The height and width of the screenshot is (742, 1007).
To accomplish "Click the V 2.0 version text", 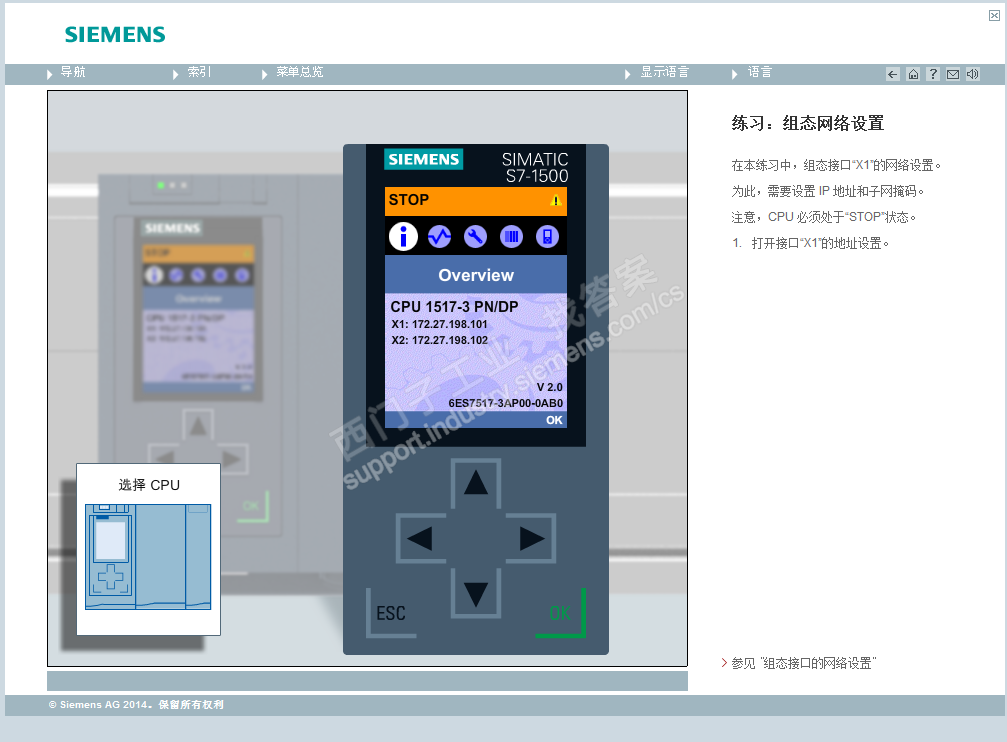I will [x=550, y=387].
